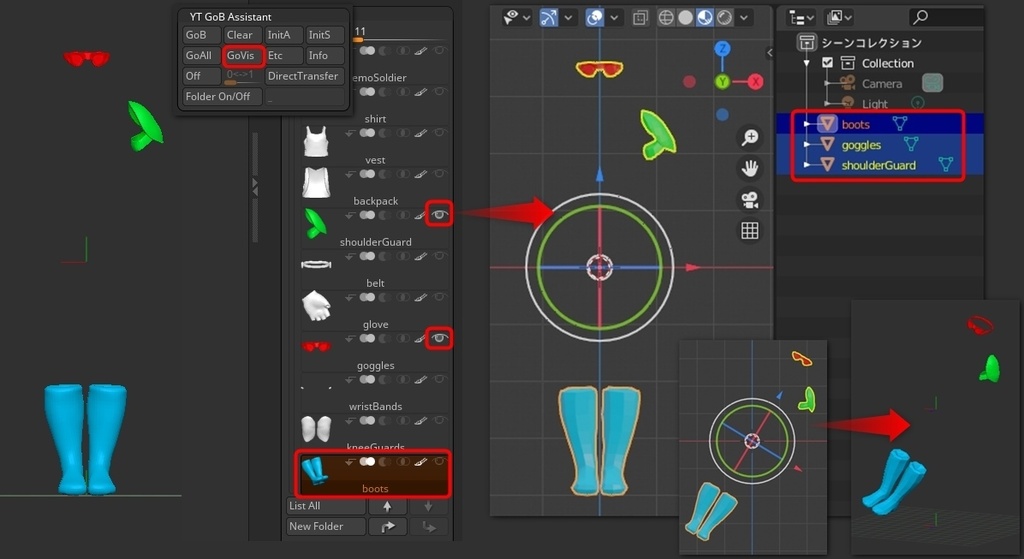Screen dimensions: 1024x559
Task: Click the InitS button
Action: 325,35
